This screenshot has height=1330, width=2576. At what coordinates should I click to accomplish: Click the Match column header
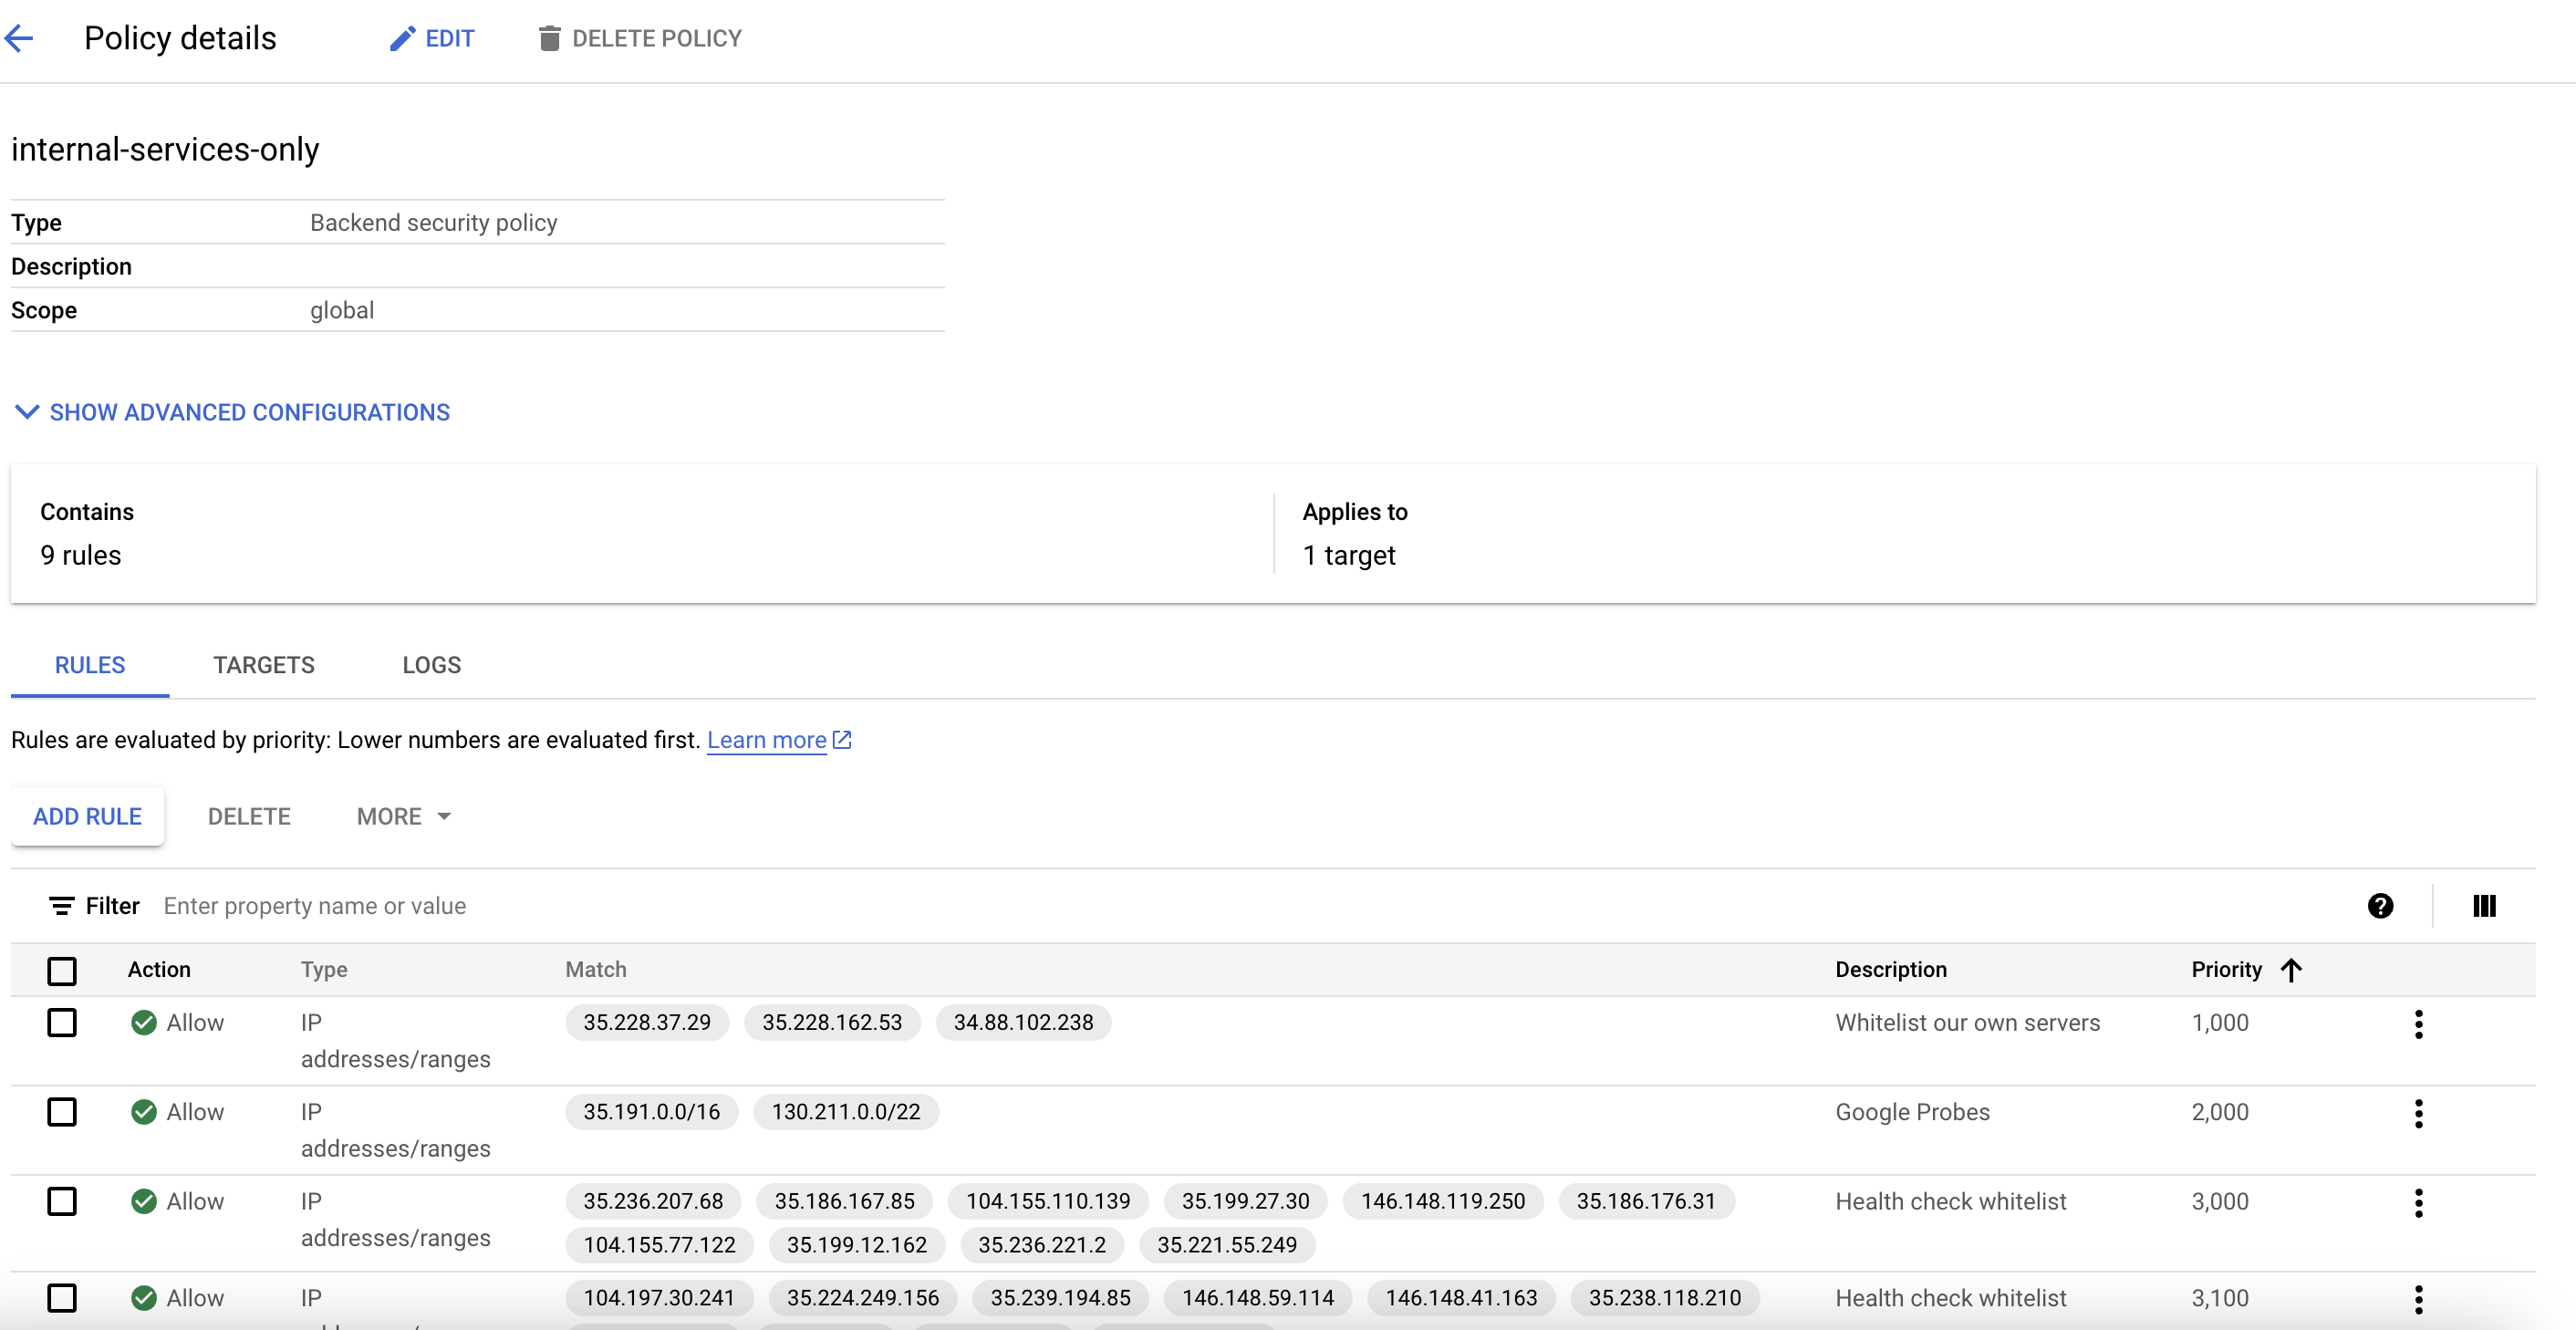(596, 970)
